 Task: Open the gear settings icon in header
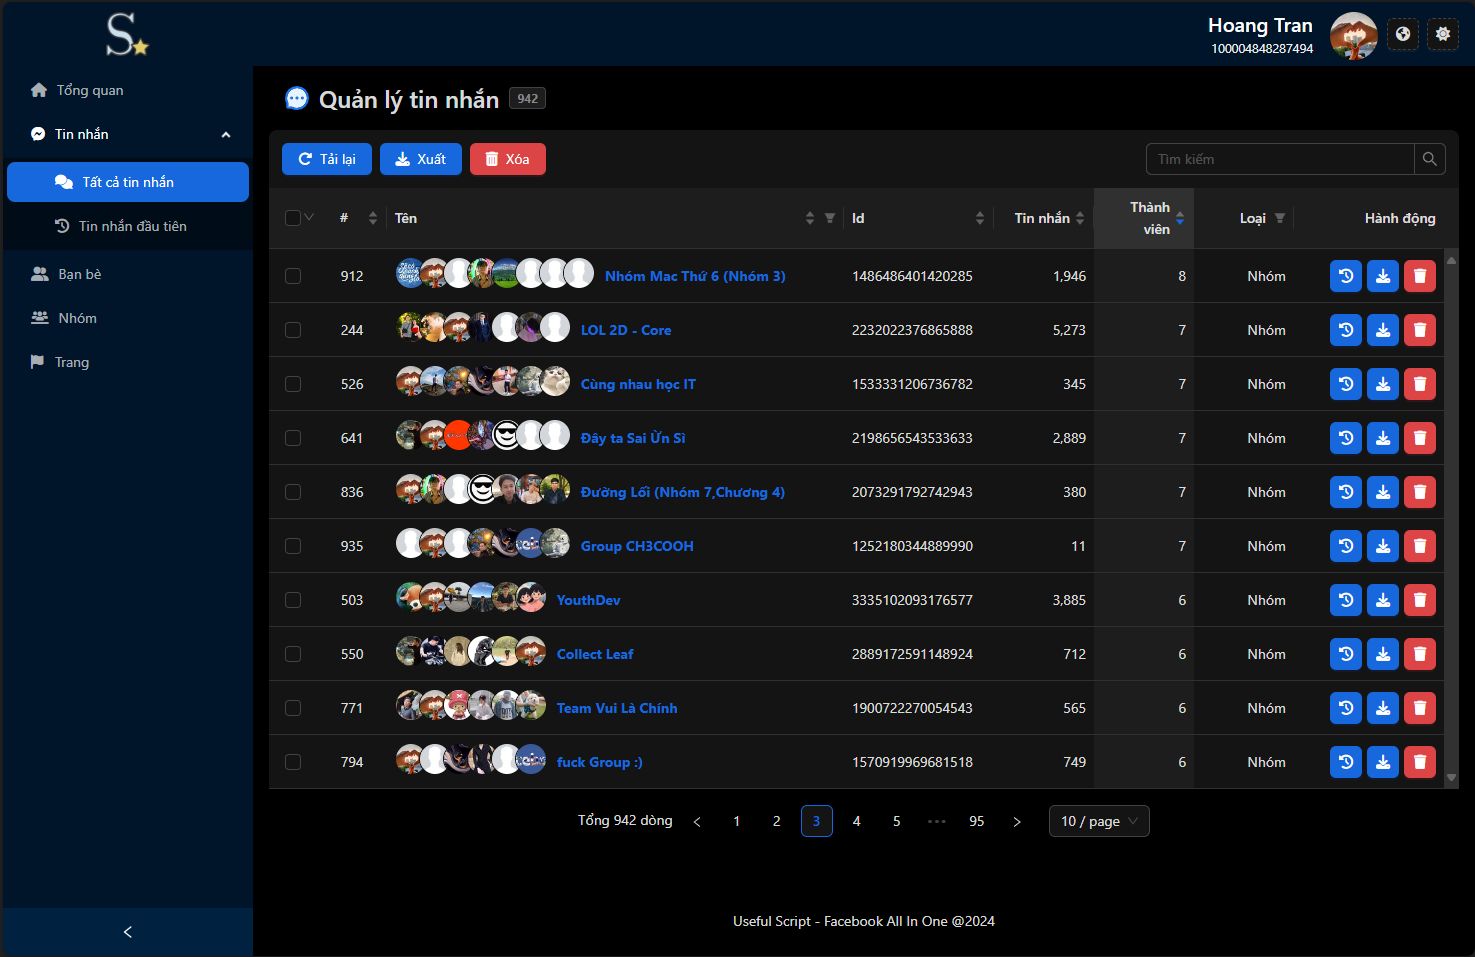click(x=1442, y=34)
